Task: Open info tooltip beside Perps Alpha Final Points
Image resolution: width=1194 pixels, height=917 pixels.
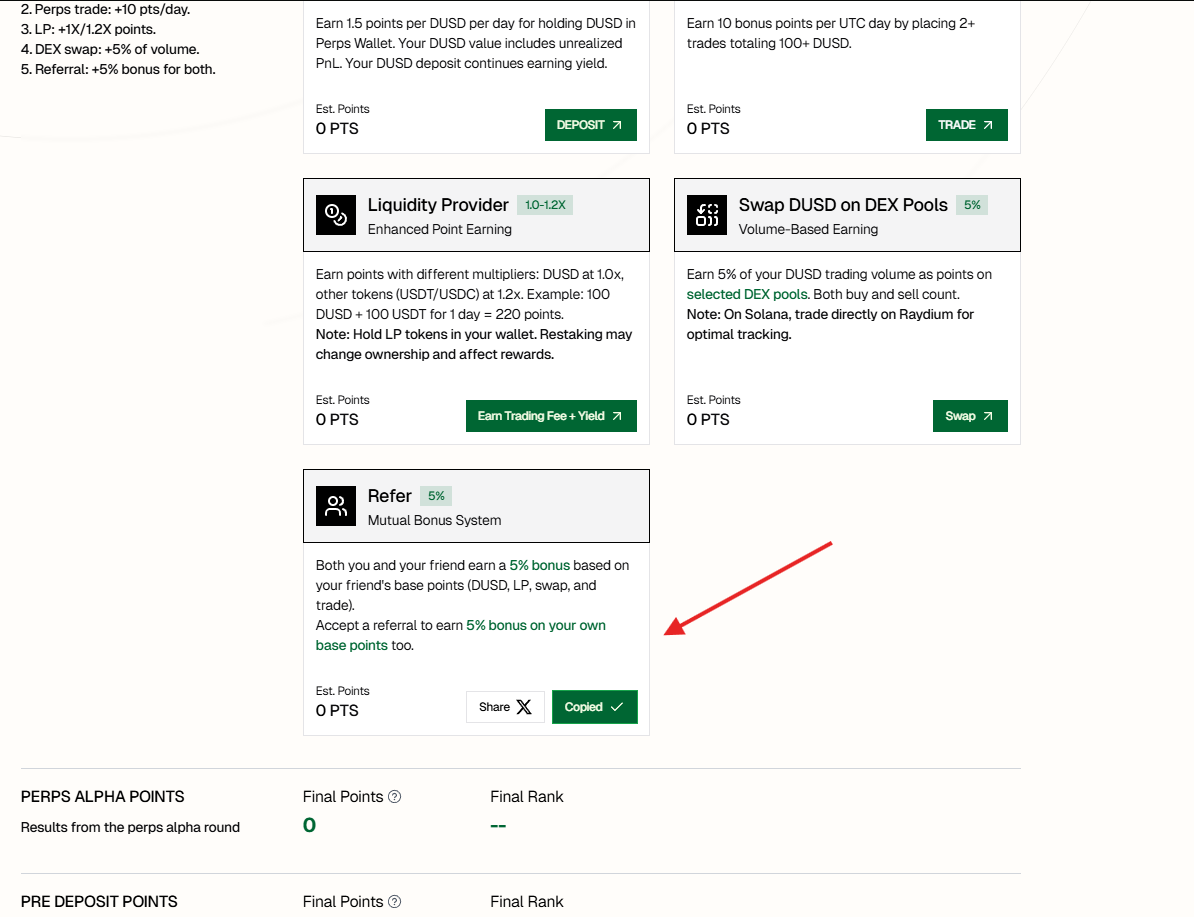Action: pyautogui.click(x=394, y=797)
